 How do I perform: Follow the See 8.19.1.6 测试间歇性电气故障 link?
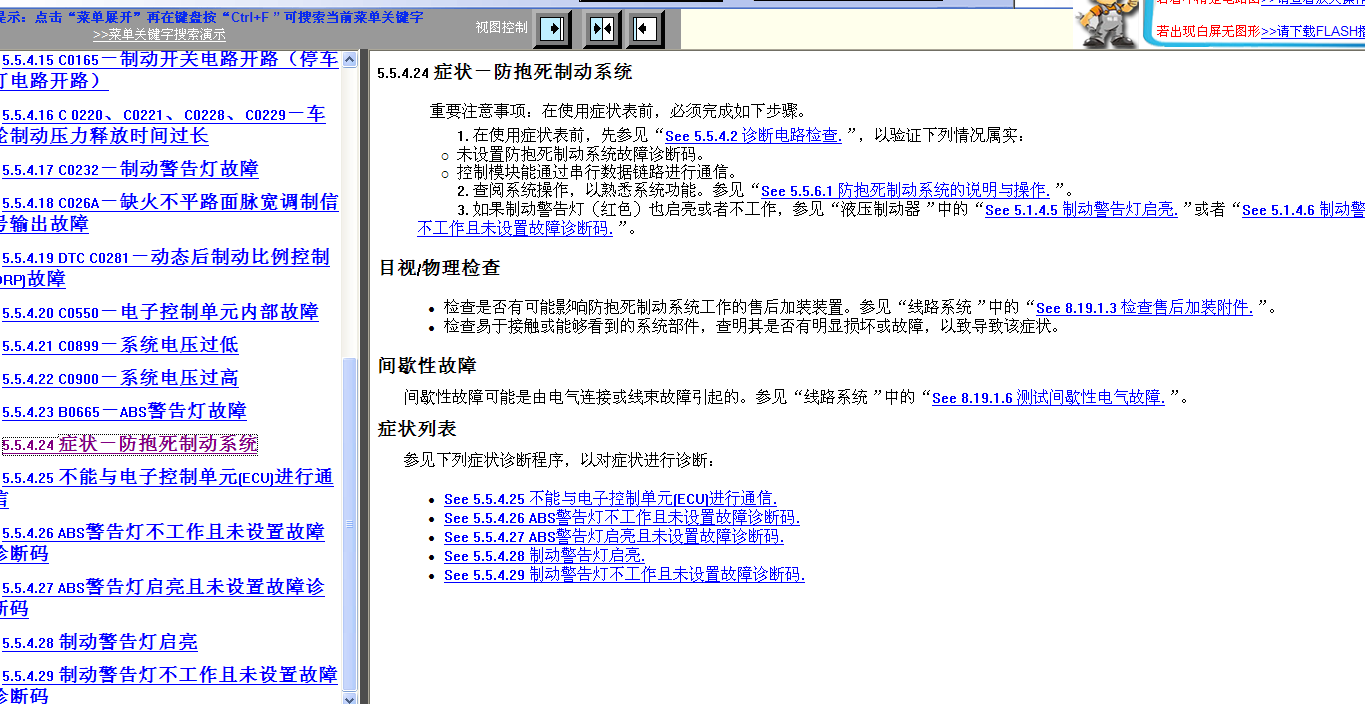coord(1048,397)
